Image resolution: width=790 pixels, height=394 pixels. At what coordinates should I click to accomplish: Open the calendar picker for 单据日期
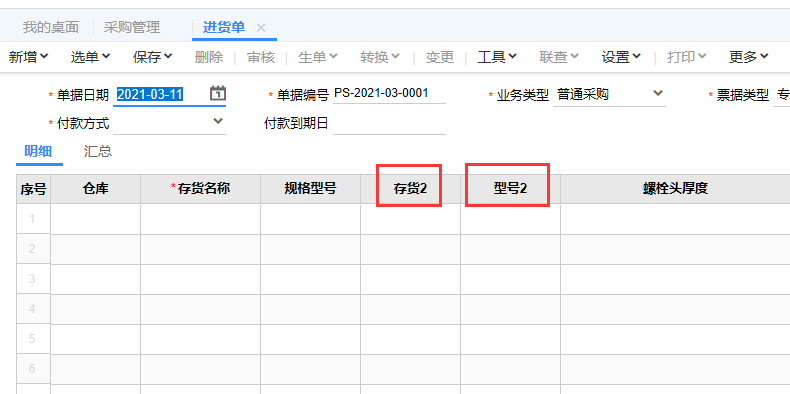(x=218, y=94)
